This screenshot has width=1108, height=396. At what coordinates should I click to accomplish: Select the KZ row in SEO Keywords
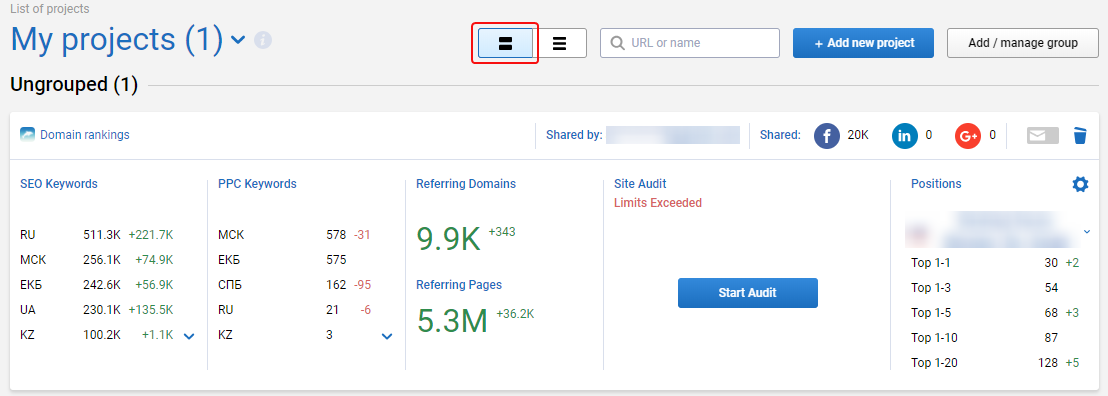(97, 334)
